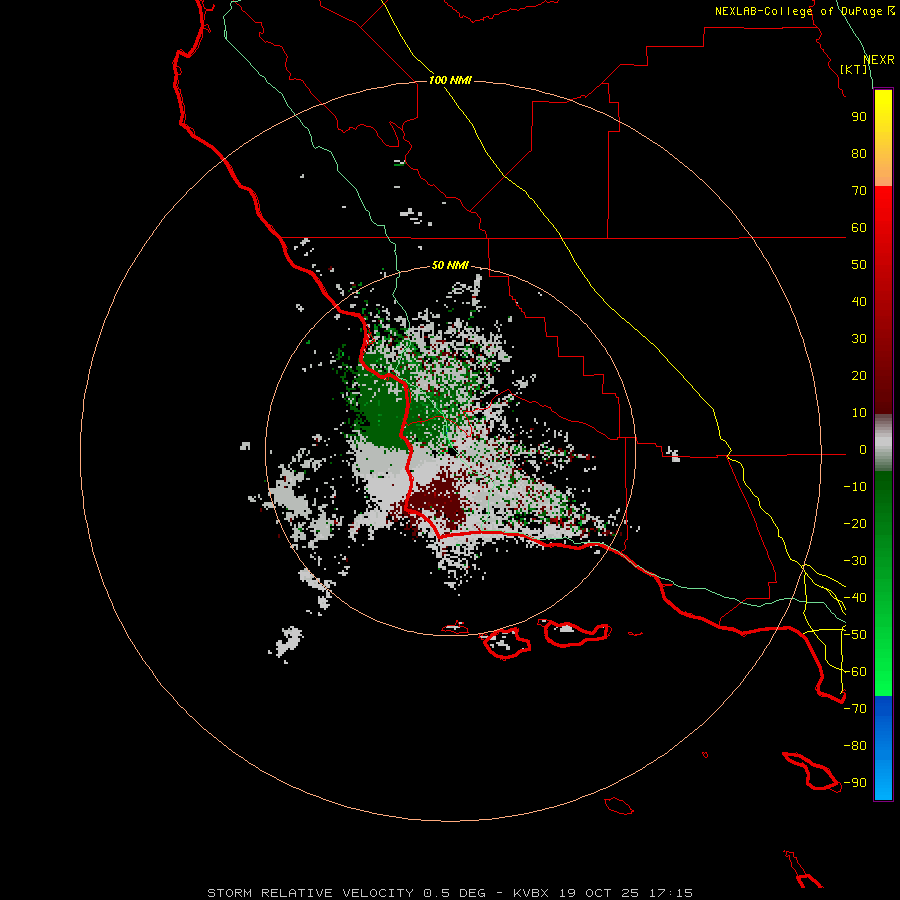
Task: Click the -20 value on velocity scale
Action: (x=855, y=524)
